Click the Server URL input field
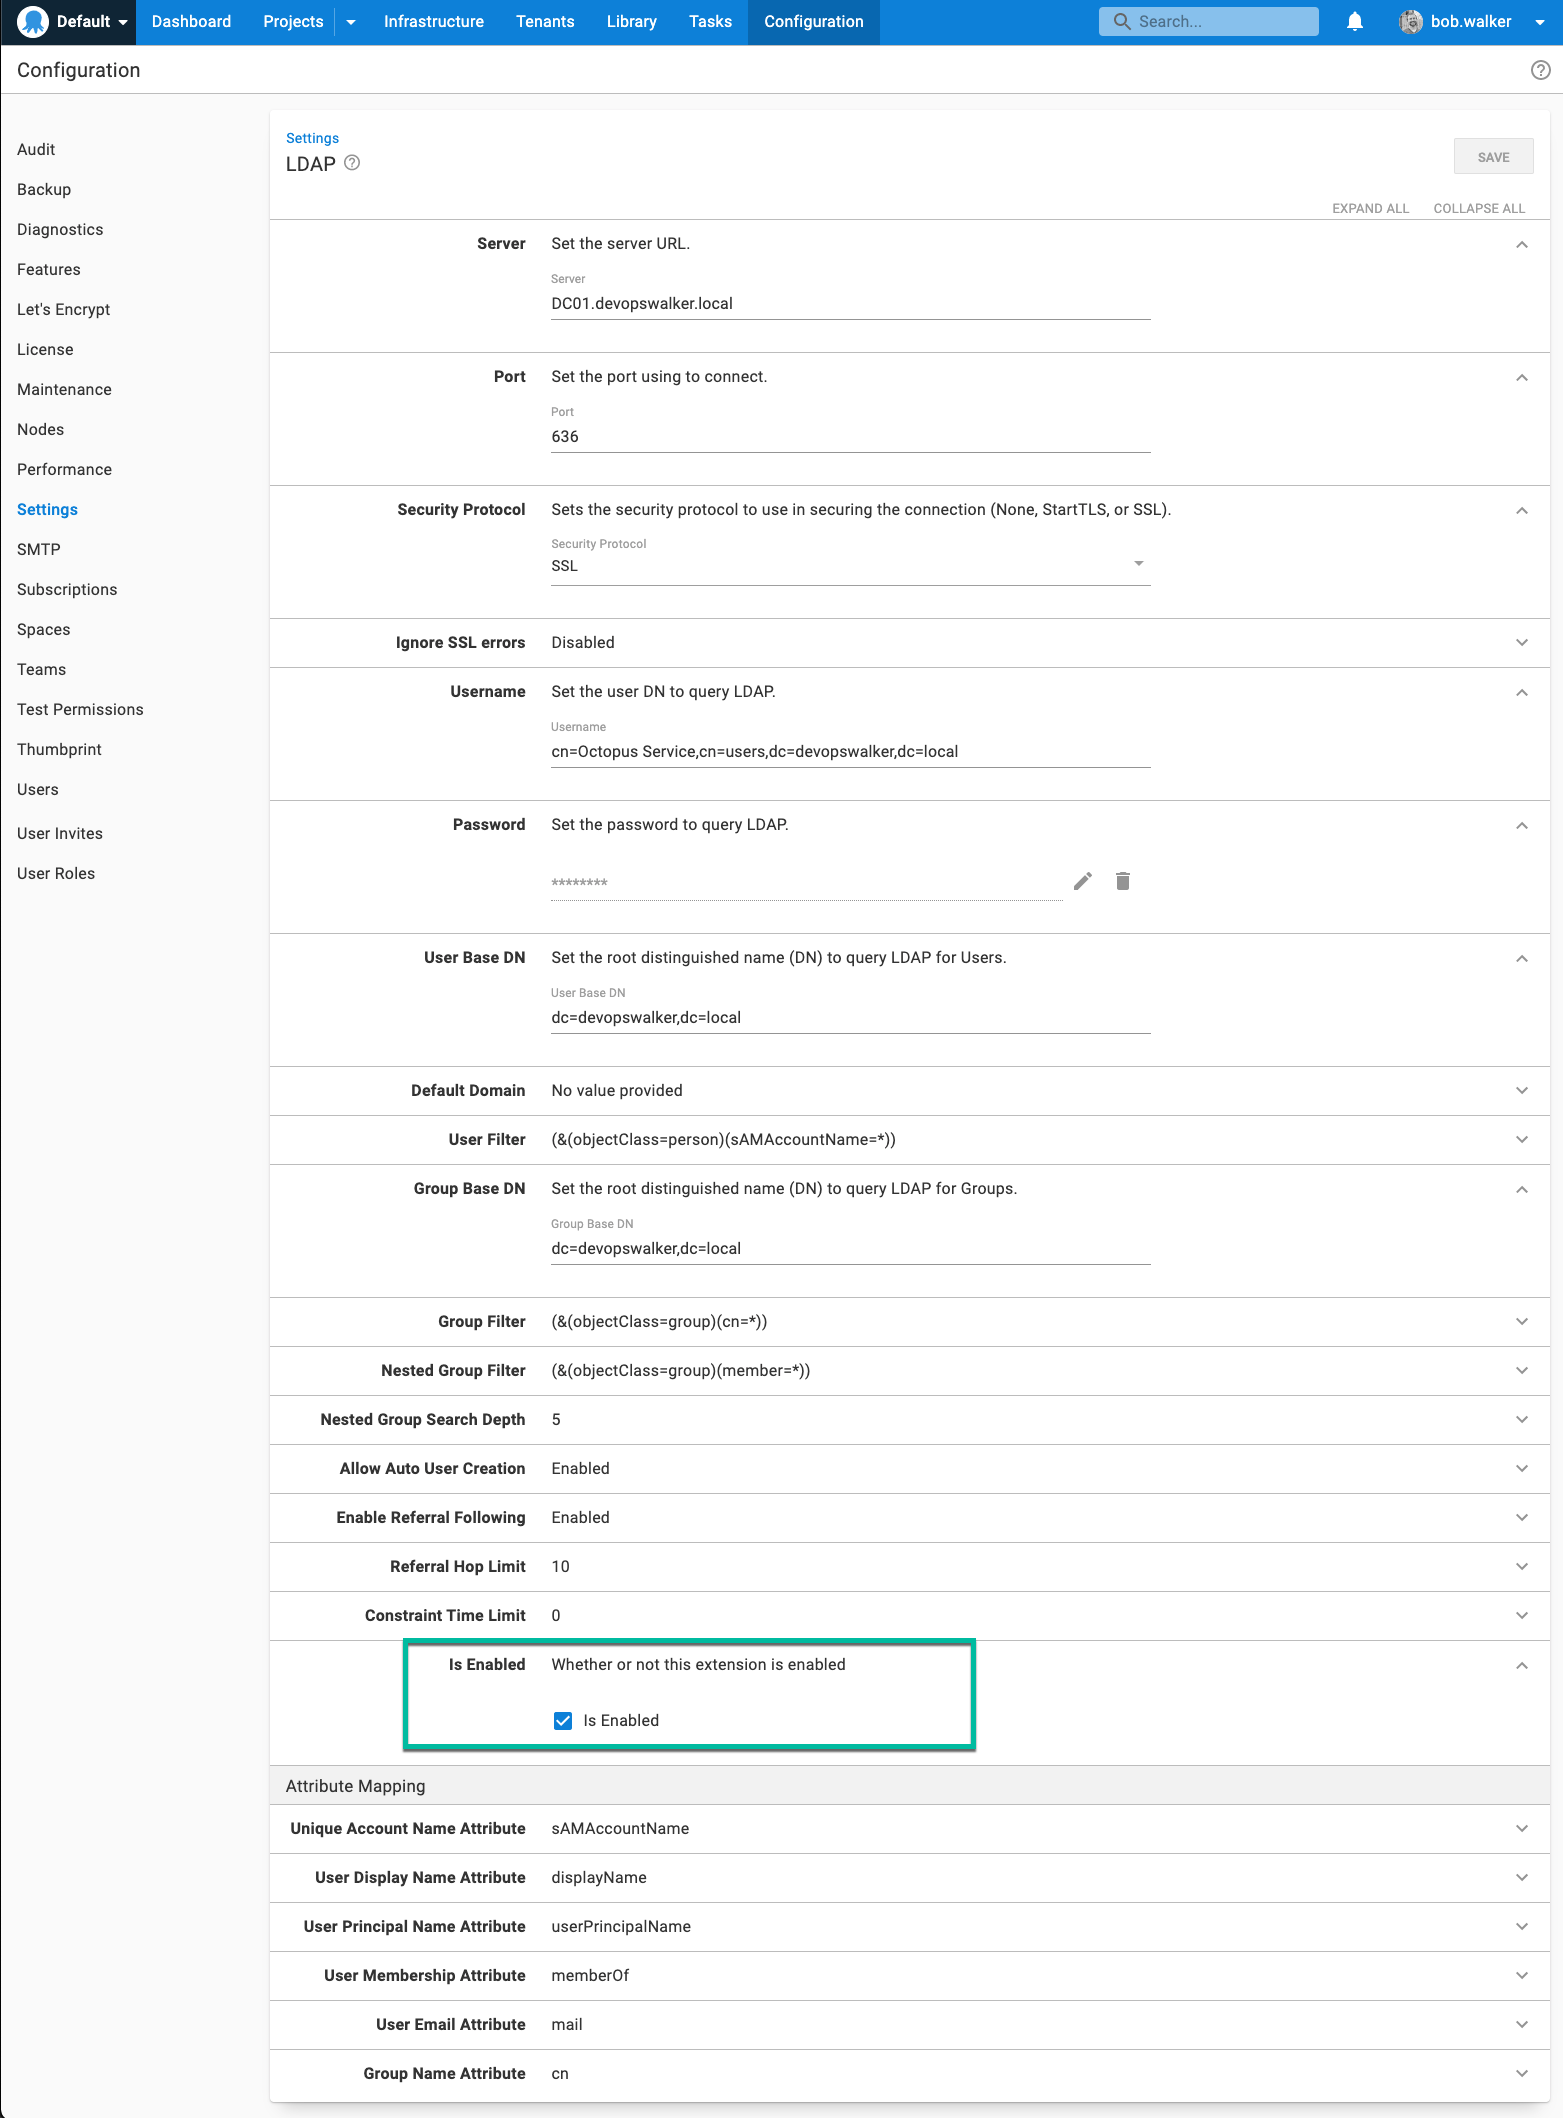Screen dimensions: 1563x2118 tap(850, 304)
